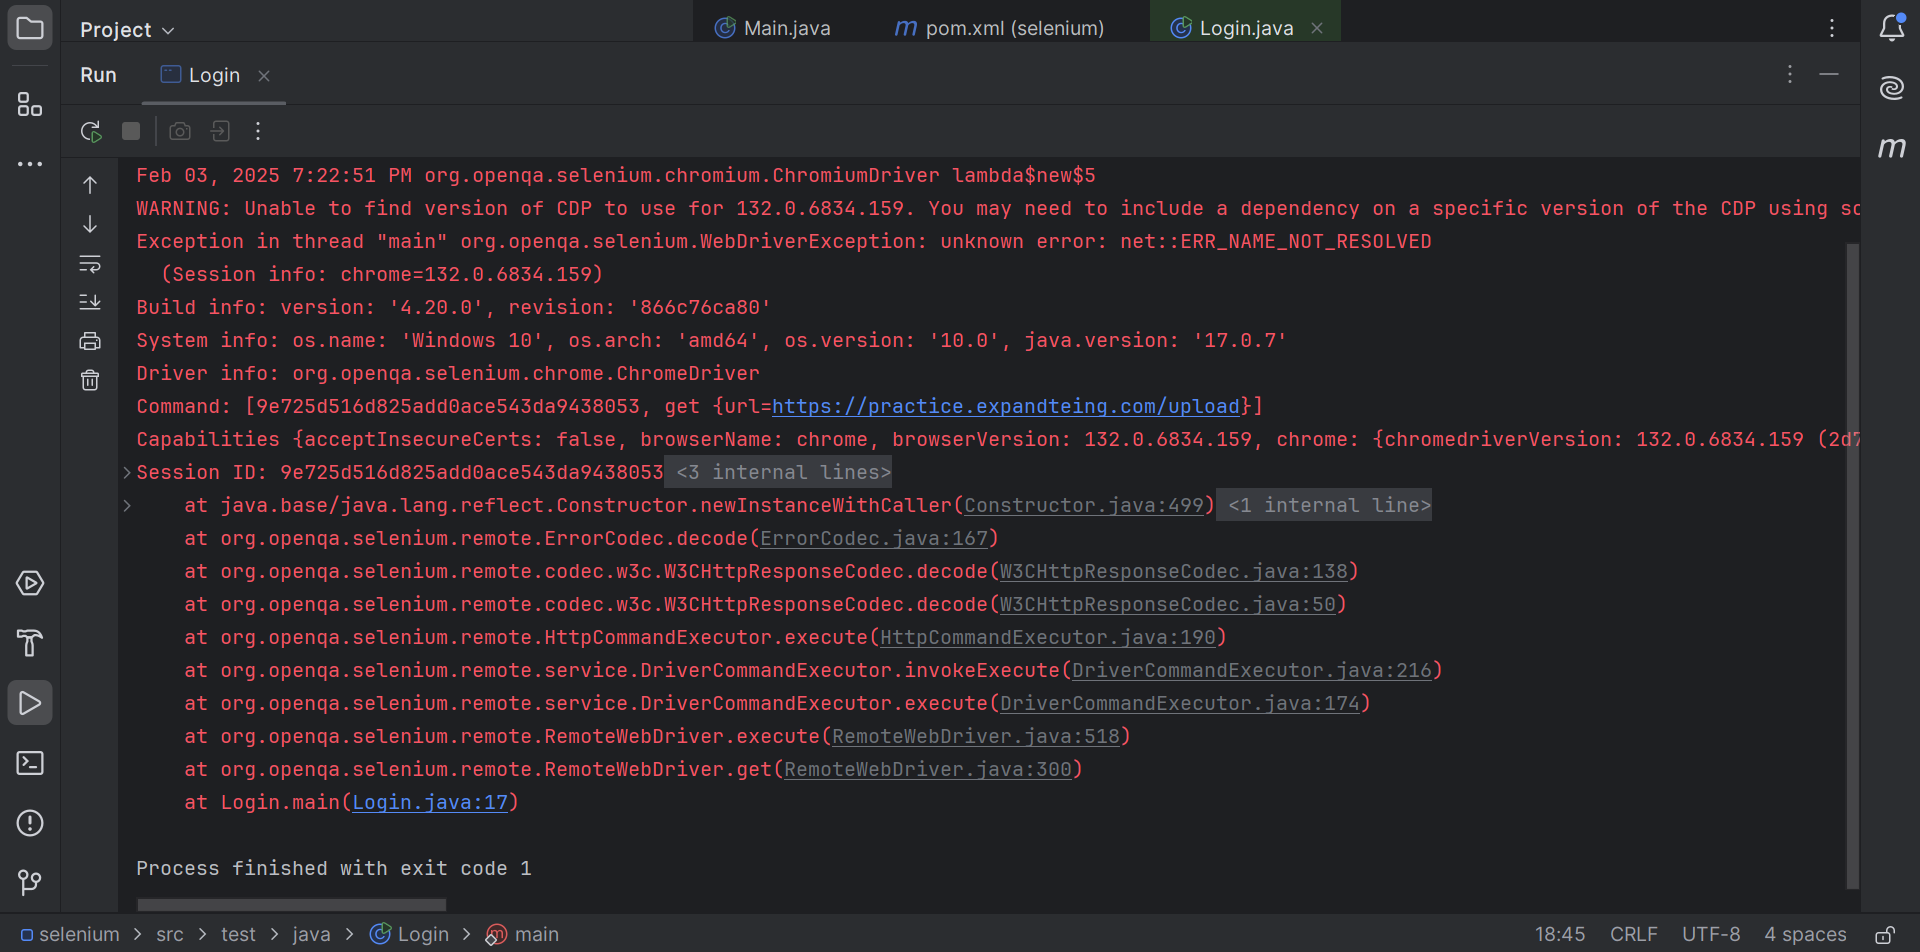The height and width of the screenshot is (952, 1920).
Task: Open Run panel options menu
Action: coord(1790,74)
